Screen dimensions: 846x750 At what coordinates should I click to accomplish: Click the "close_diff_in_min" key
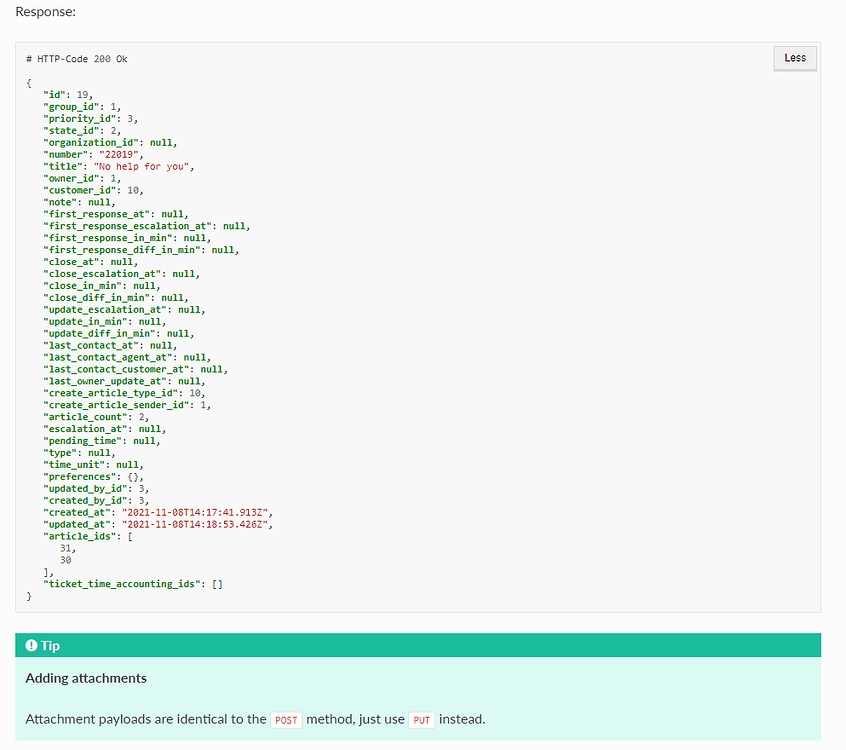99,298
